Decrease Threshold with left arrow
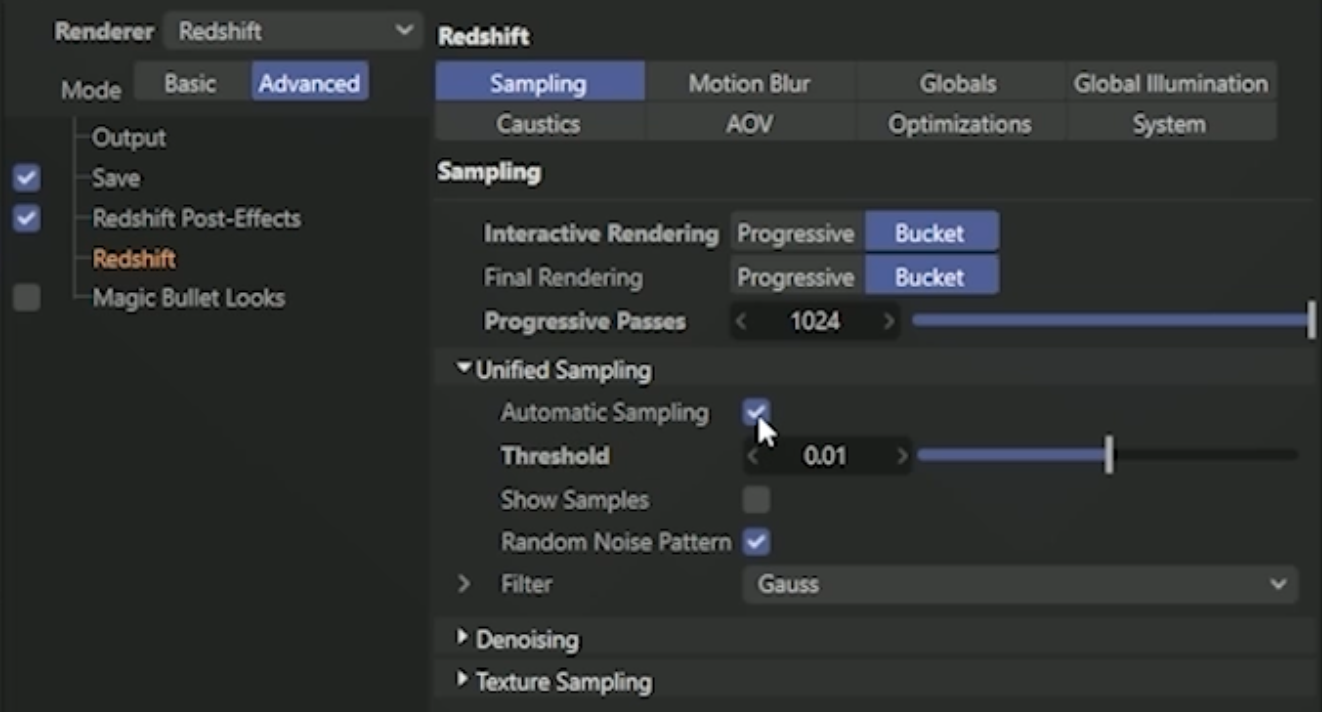 (753, 456)
